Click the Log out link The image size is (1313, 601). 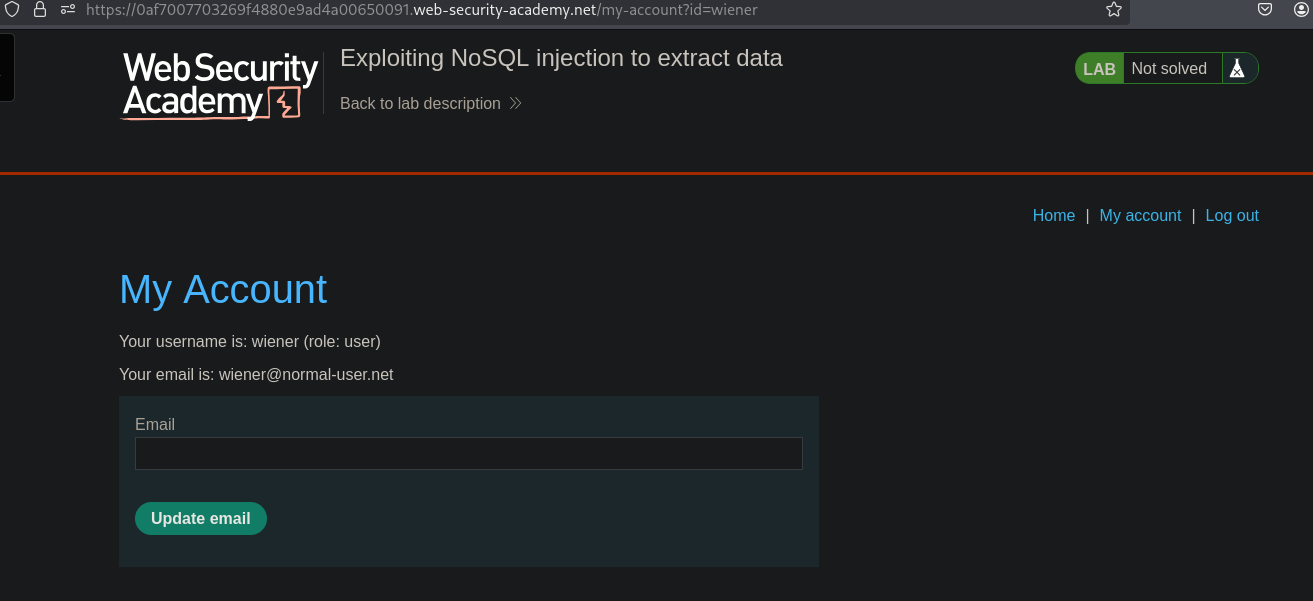(1232, 216)
